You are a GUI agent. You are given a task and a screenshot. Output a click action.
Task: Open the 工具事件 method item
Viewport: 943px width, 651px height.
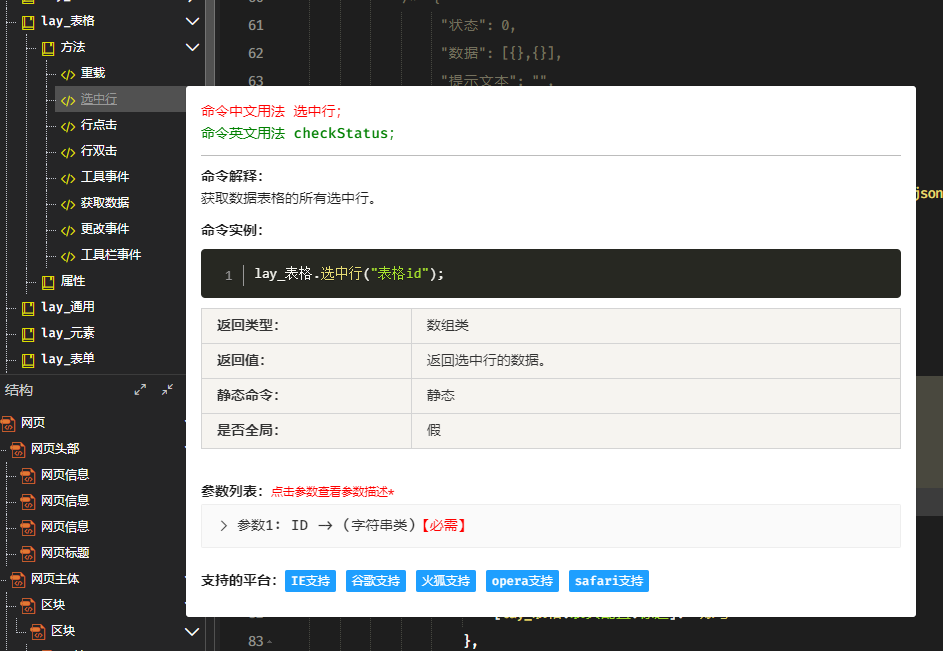click(x=105, y=176)
